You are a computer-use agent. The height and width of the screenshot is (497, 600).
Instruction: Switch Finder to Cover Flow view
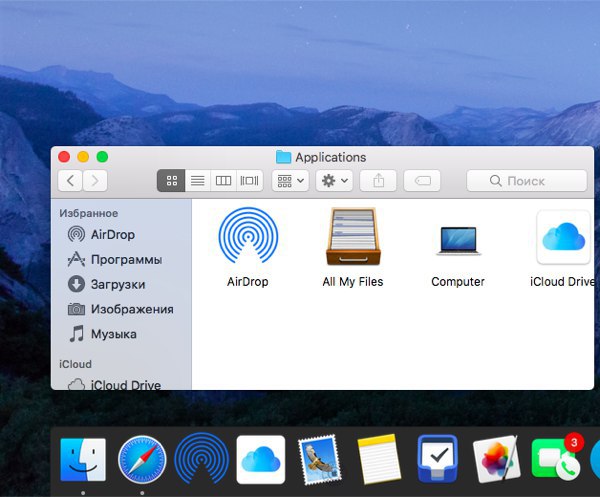(x=249, y=181)
